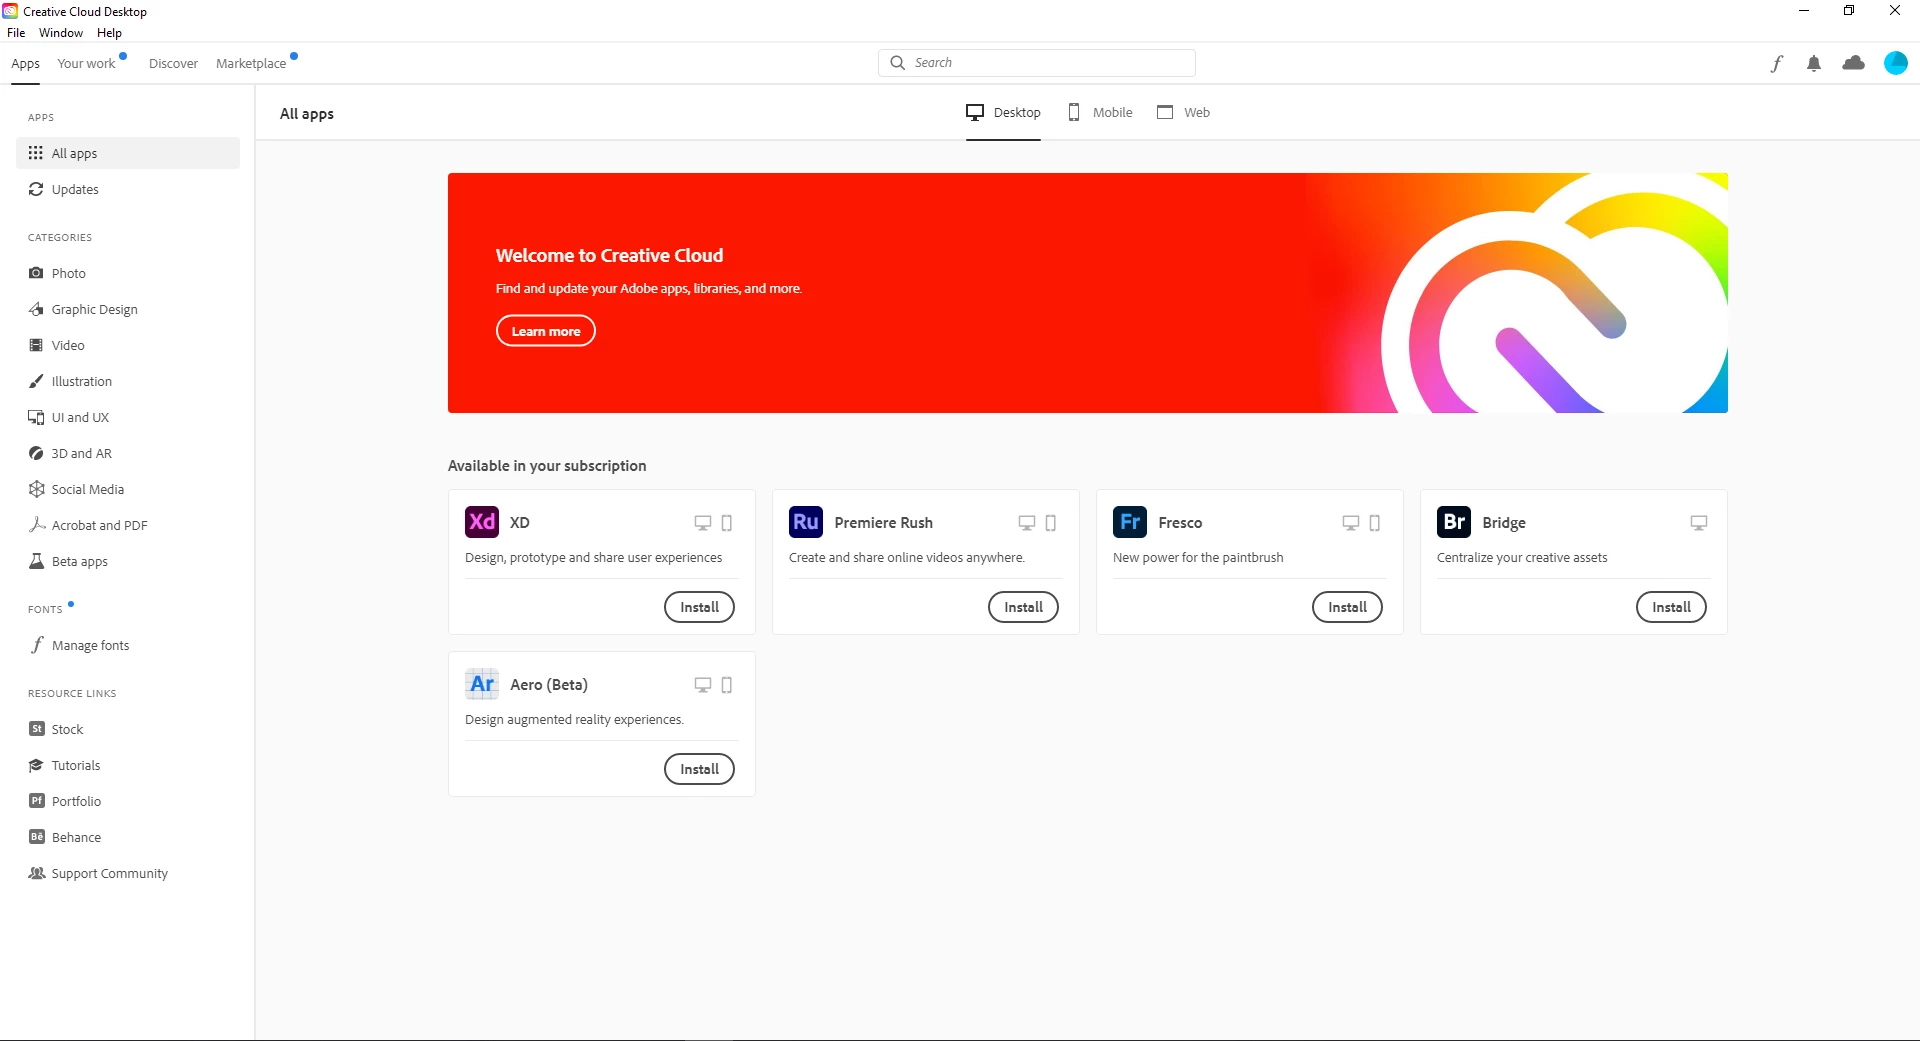Open the File menu
The height and width of the screenshot is (1041, 1920).
tap(16, 33)
